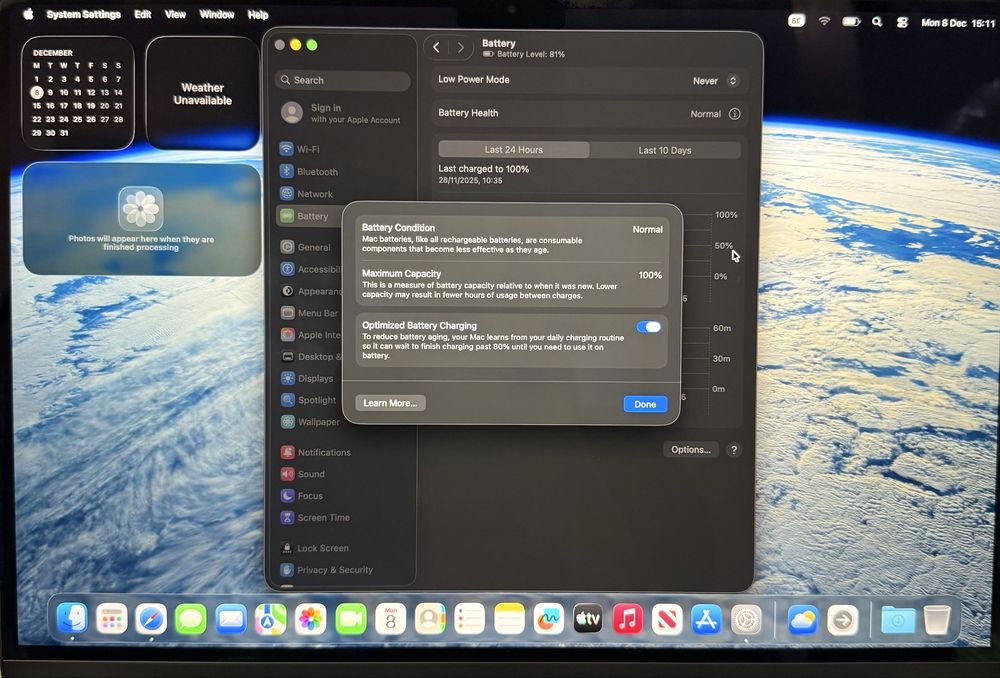Screen dimensions: 1000x678
Task: Click the Photos widget on desktop
Action: click(x=142, y=219)
